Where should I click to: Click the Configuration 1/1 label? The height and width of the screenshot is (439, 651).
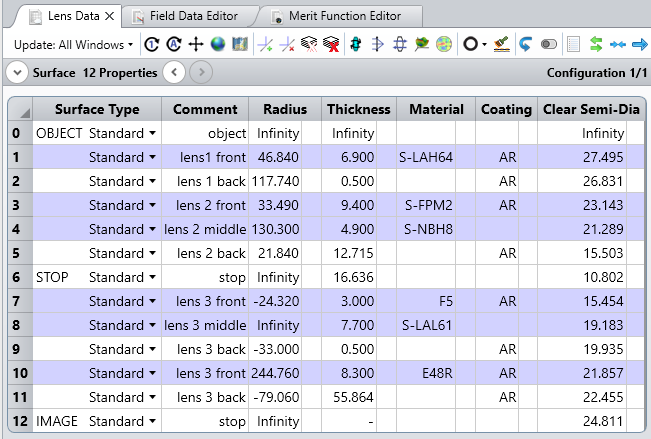597,73
